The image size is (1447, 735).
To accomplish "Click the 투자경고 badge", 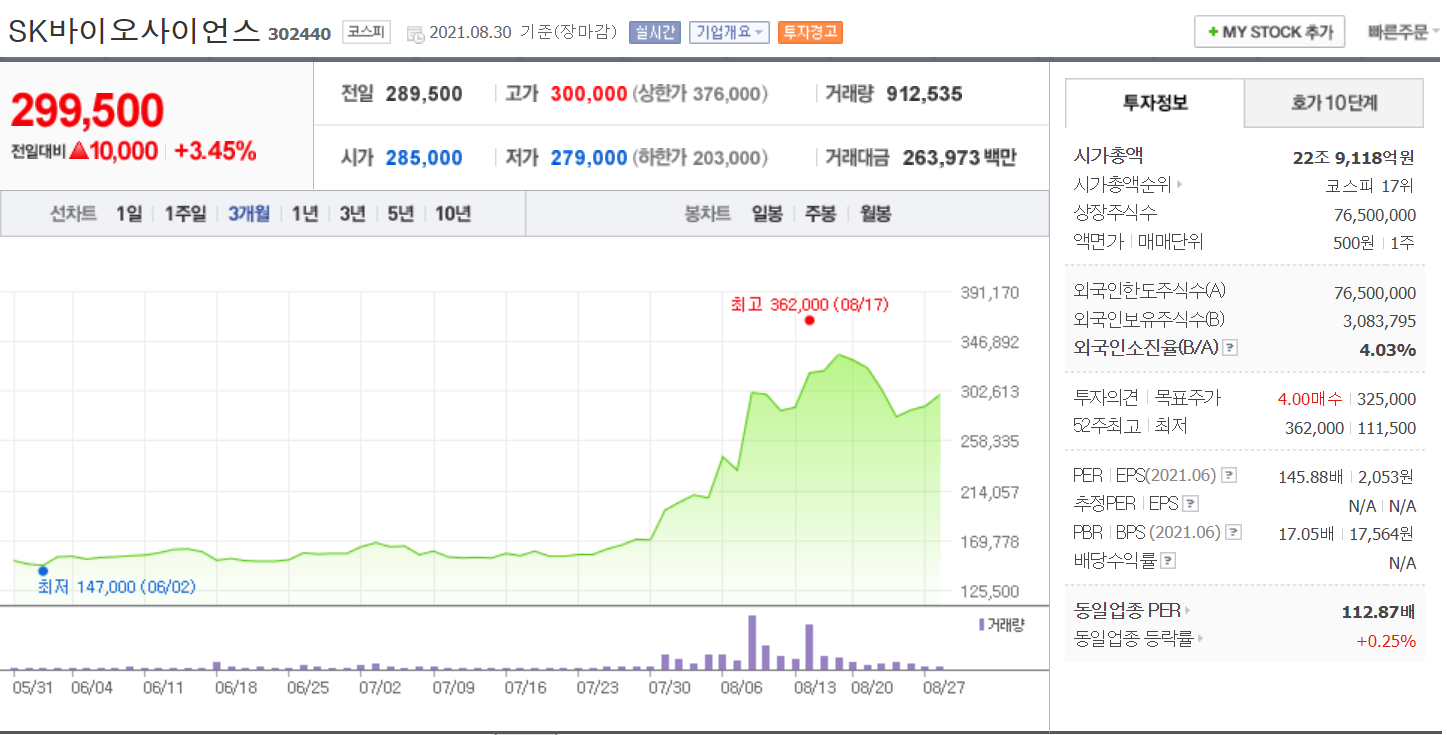I will tap(810, 32).
